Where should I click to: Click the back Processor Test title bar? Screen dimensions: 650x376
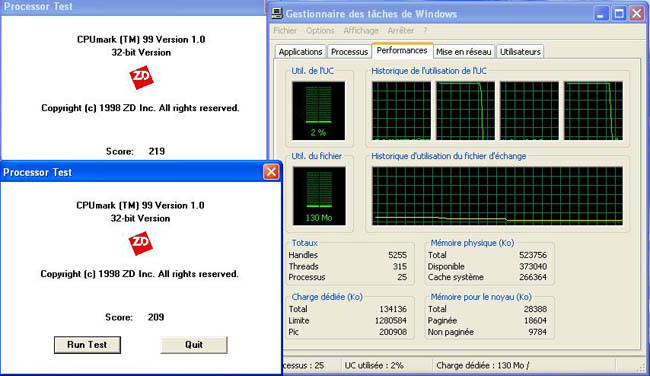click(133, 7)
